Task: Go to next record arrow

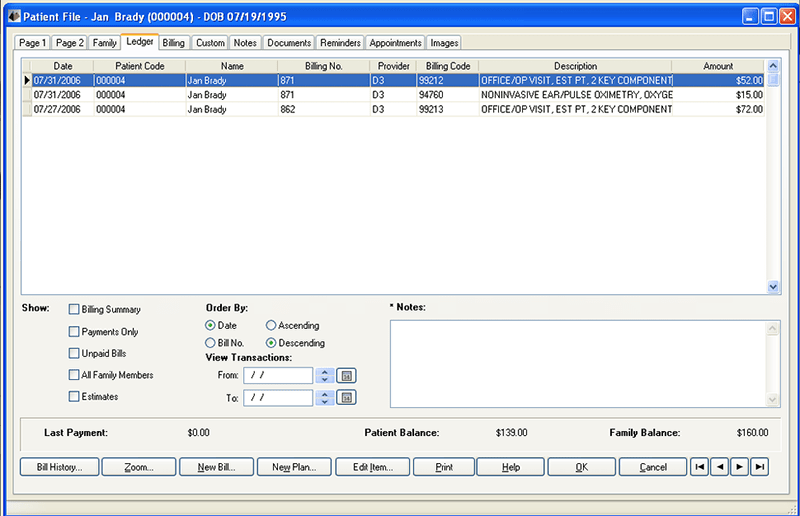Action: (739, 467)
